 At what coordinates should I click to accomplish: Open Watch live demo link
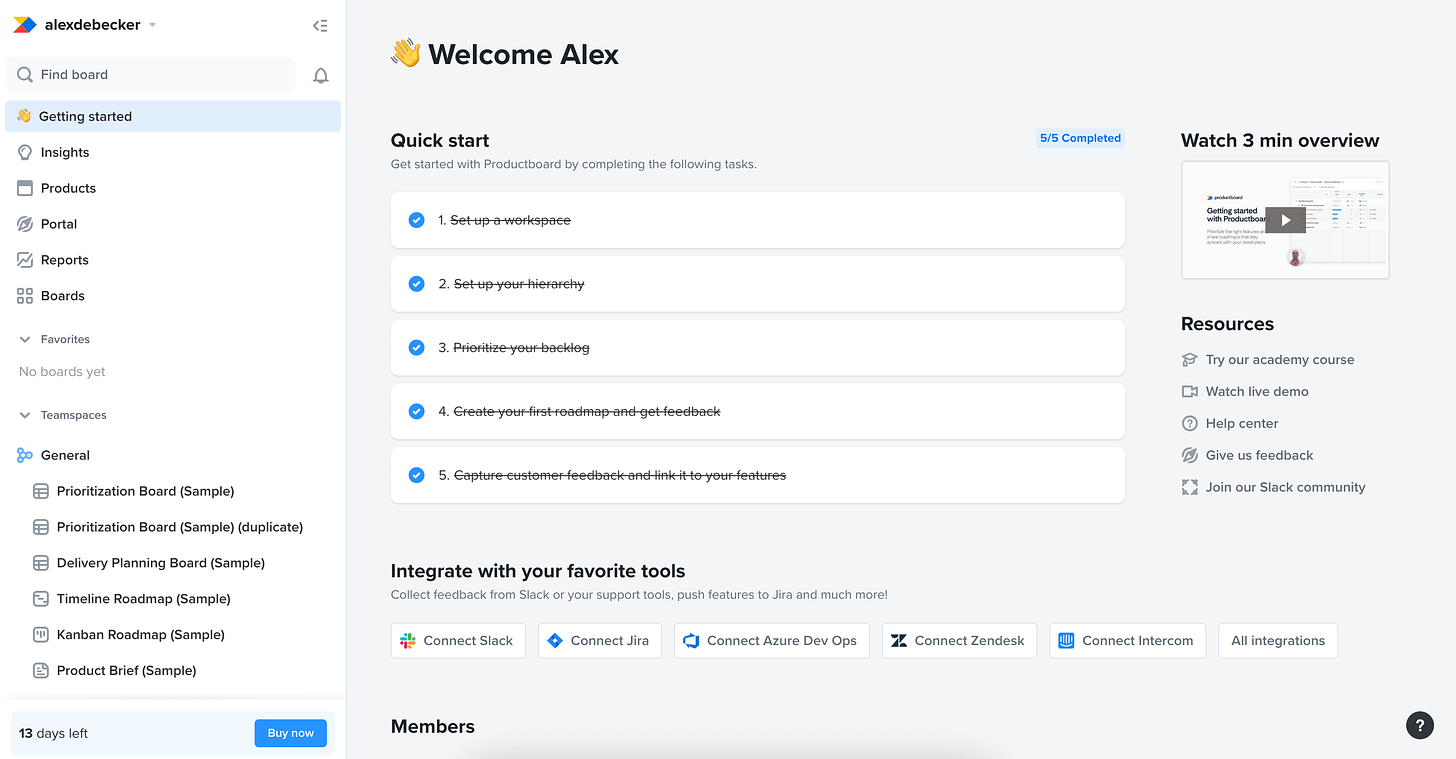1257,392
